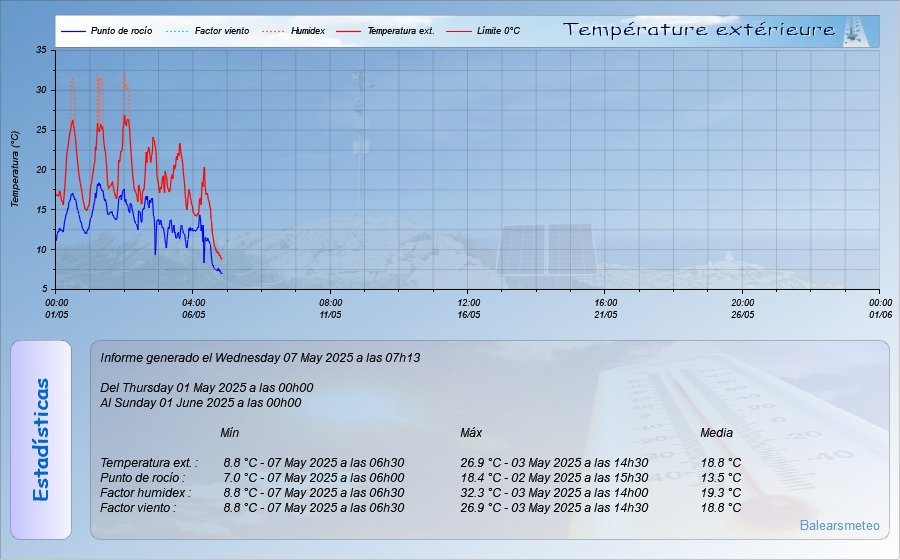The width and height of the screenshot is (900, 560).
Task: Click the 'Temperatura (°C)' y-axis label
Action: 15,169
